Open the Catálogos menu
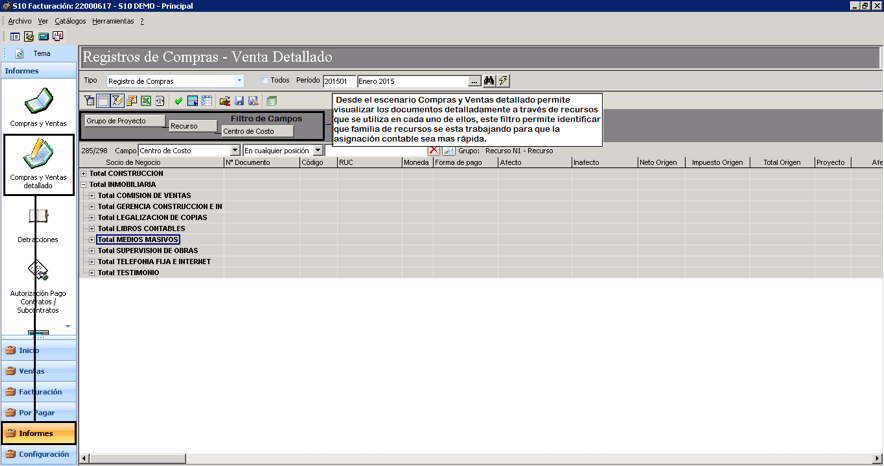Image resolution: width=884 pixels, height=466 pixels. (x=70, y=21)
